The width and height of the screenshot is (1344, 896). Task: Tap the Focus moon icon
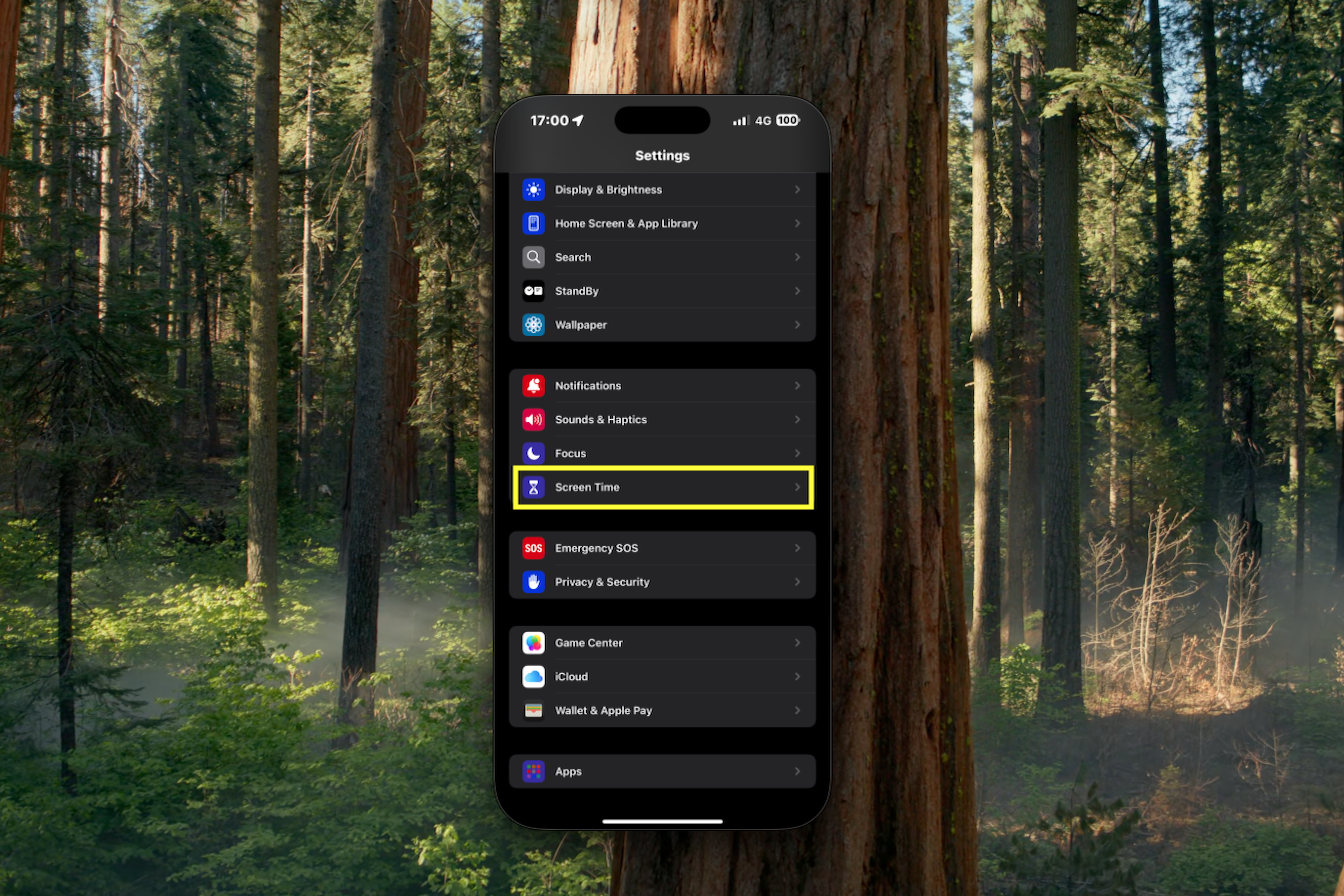(533, 453)
